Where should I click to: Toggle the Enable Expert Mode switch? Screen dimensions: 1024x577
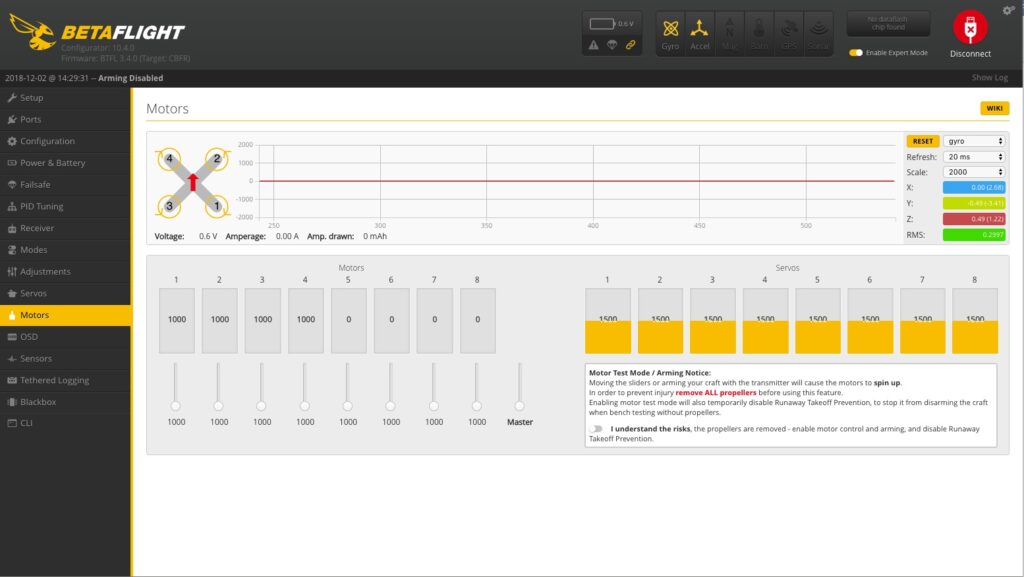(x=856, y=52)
